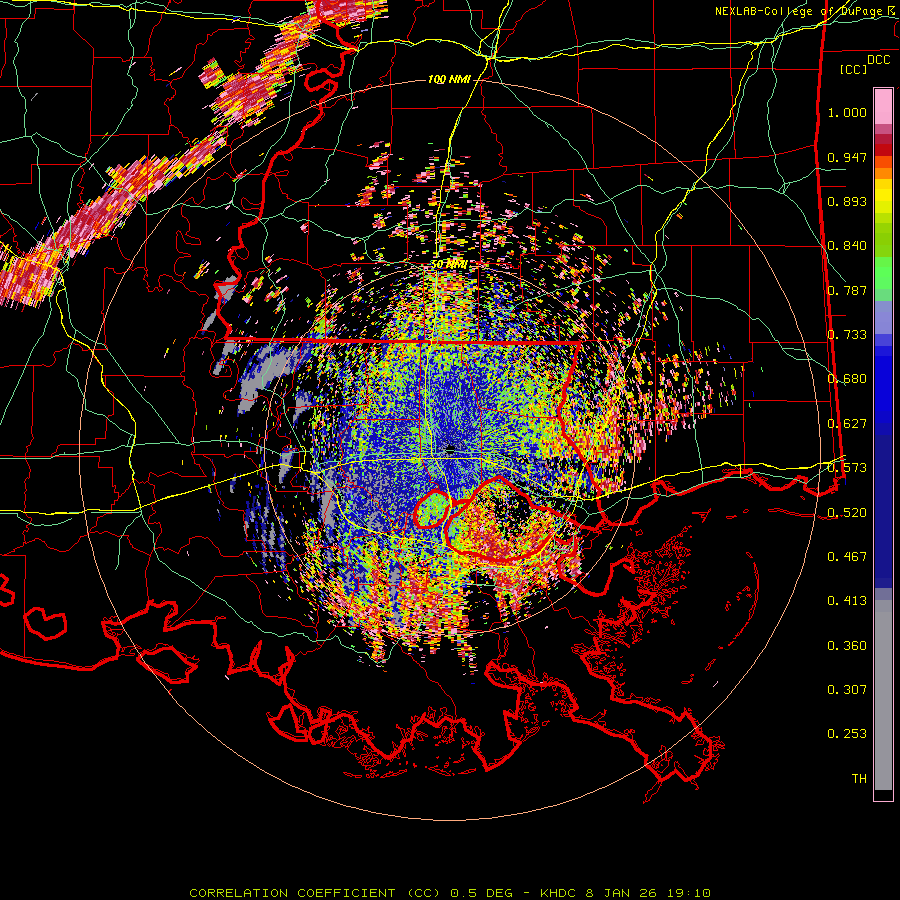Pick the light pink color bar segment
Viewport: 900px width, 900px height.
point(883,106)
